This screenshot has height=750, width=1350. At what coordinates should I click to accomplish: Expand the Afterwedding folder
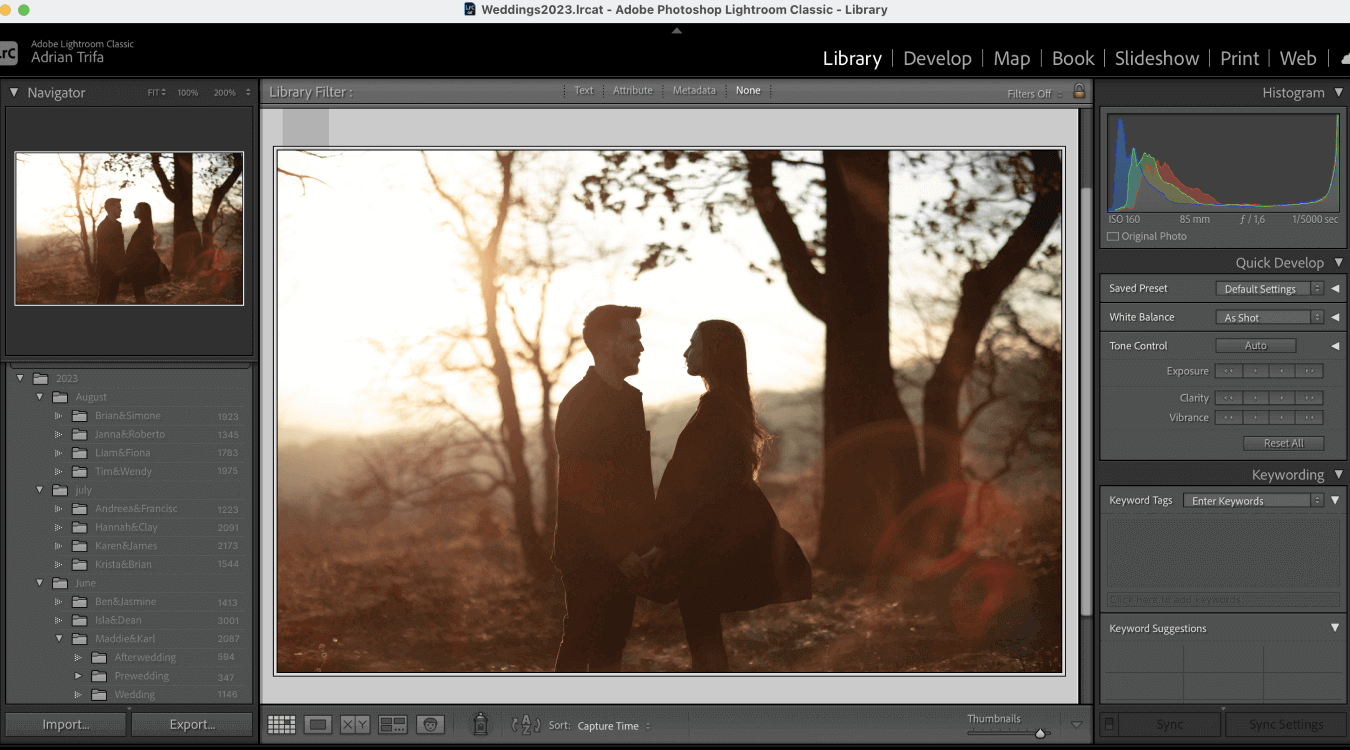click(78, 658)
